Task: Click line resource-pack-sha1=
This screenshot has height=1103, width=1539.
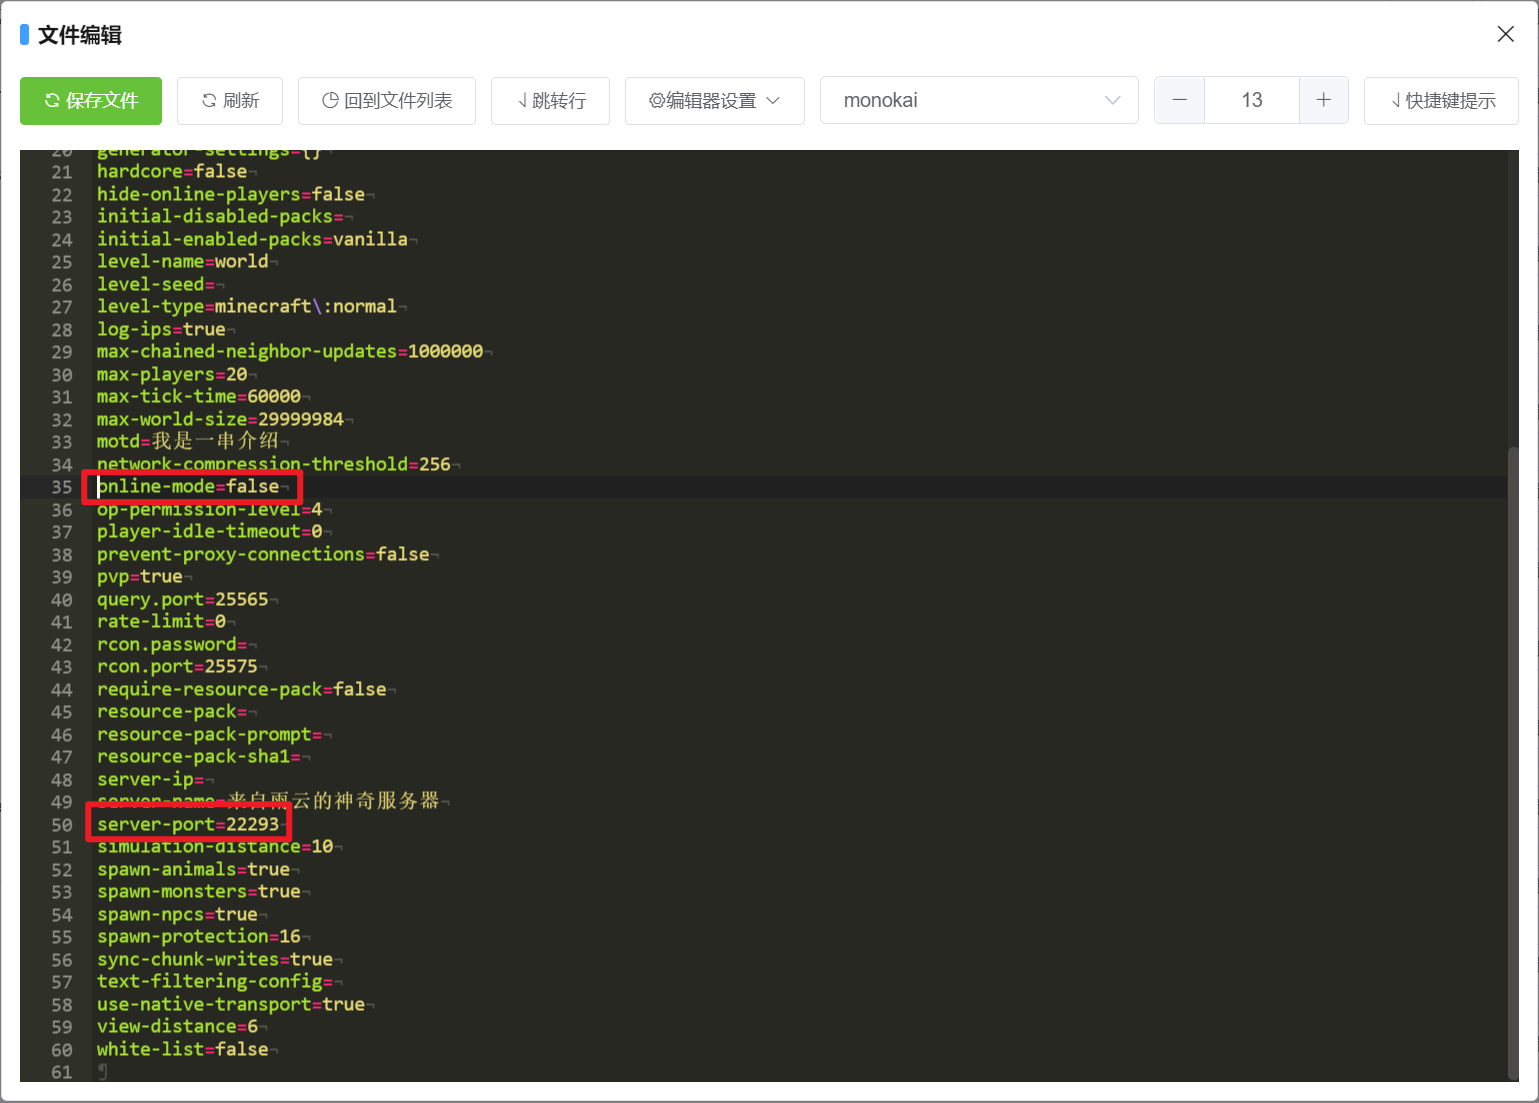Action: point(199,757)
